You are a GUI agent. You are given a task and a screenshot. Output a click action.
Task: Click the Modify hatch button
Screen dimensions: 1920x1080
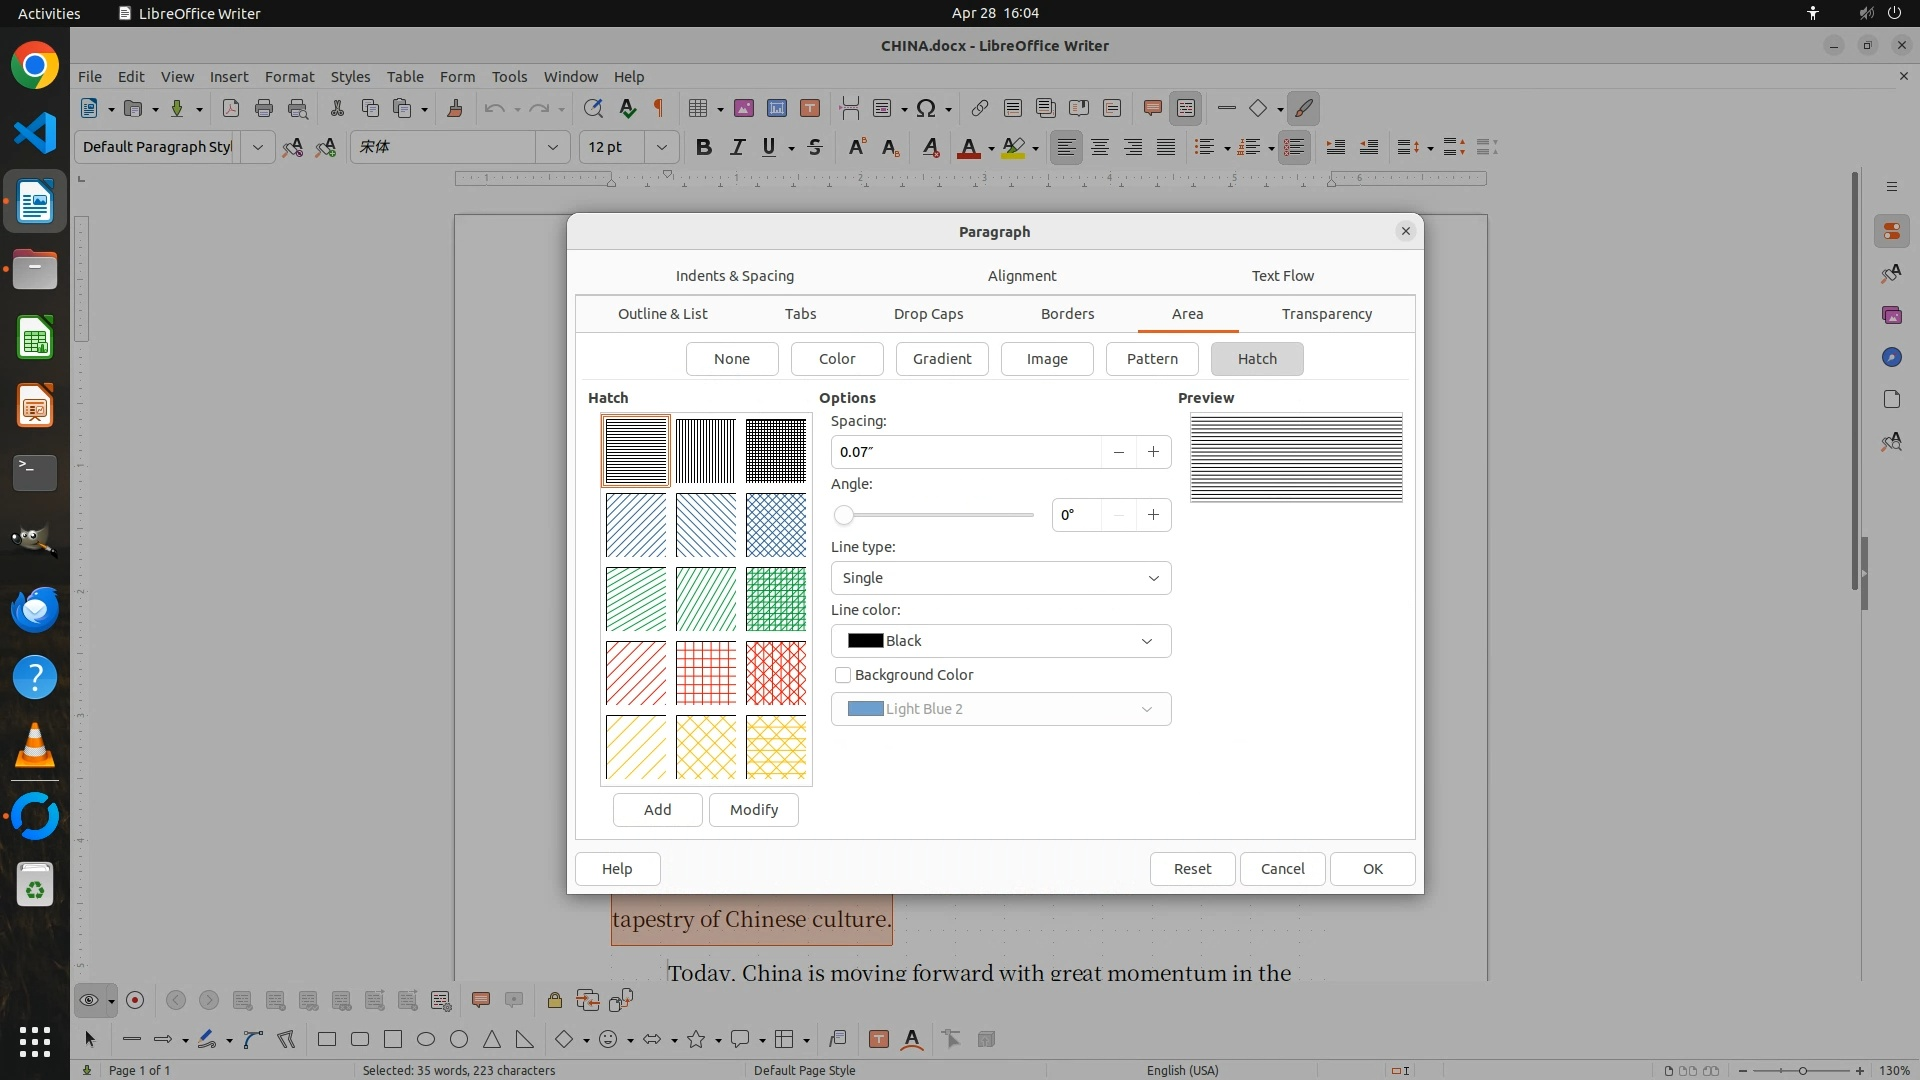pyautogui.click(x=753, y=810)
